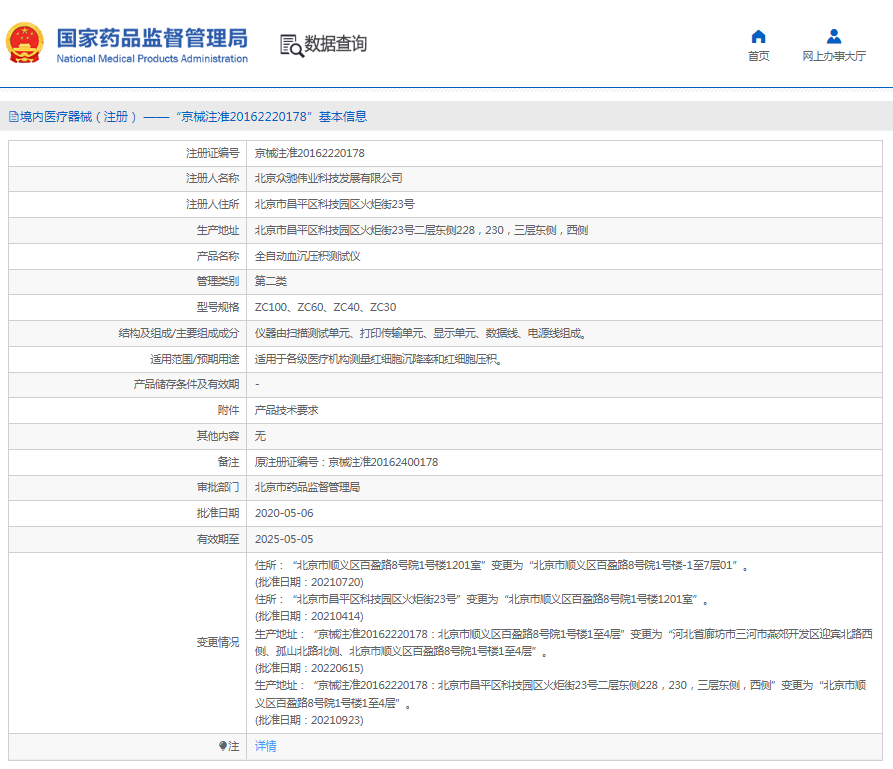Click the document icon before 境内医疗器械
The width and height of the screenshot is (893, 769).
point(14,117)
